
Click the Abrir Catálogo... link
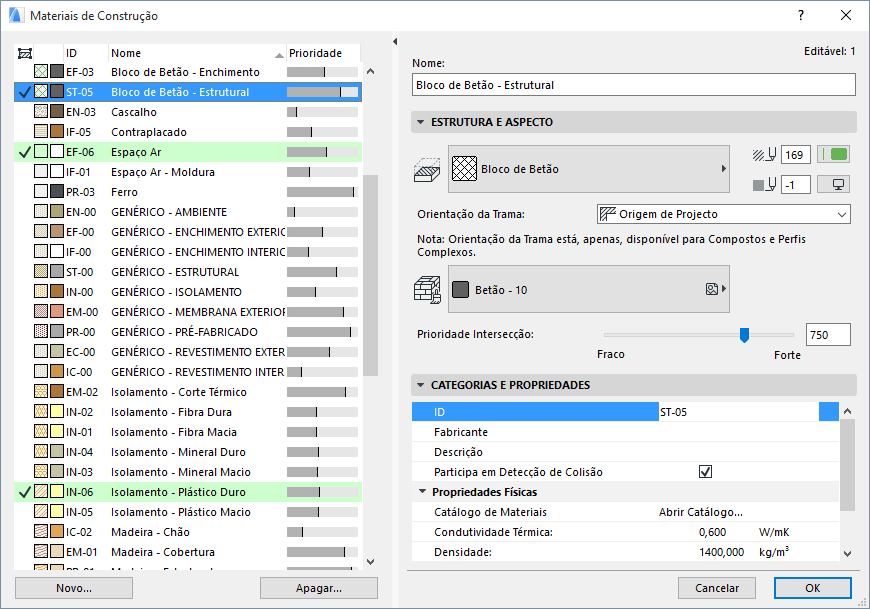coord(700,512)
